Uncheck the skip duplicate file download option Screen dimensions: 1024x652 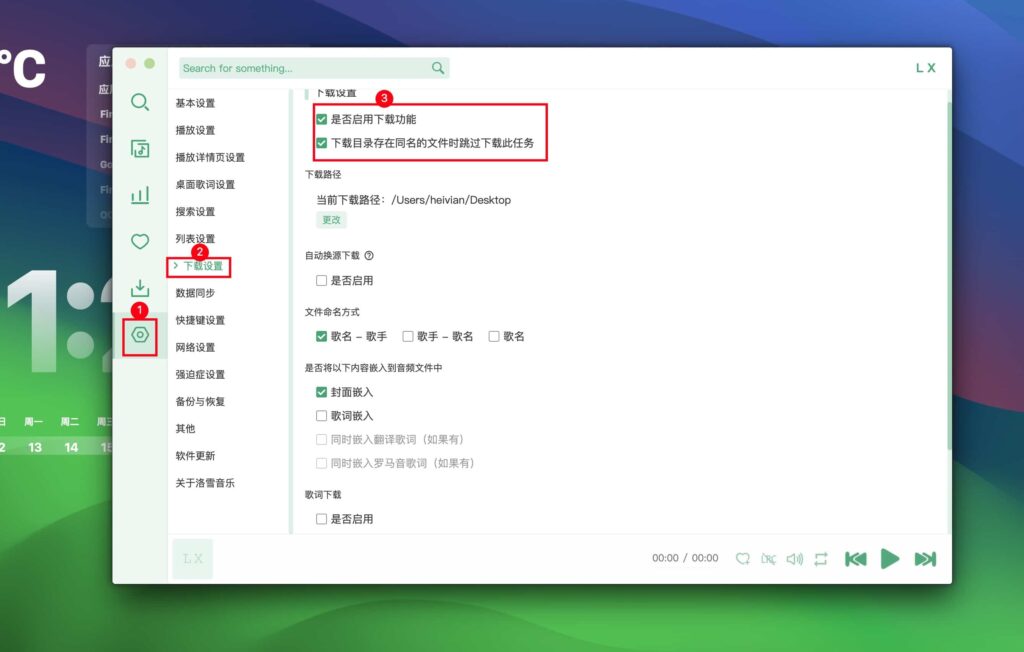click(x=323, y=141)
